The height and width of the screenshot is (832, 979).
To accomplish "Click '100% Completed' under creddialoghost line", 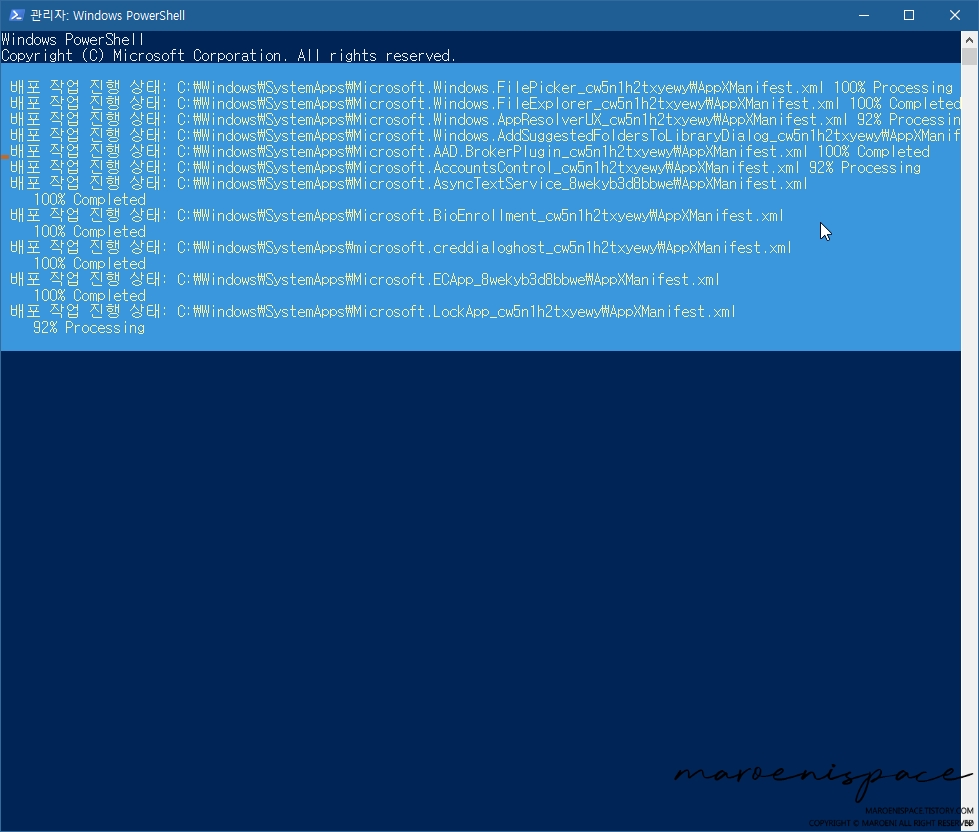I will (89, 263).
